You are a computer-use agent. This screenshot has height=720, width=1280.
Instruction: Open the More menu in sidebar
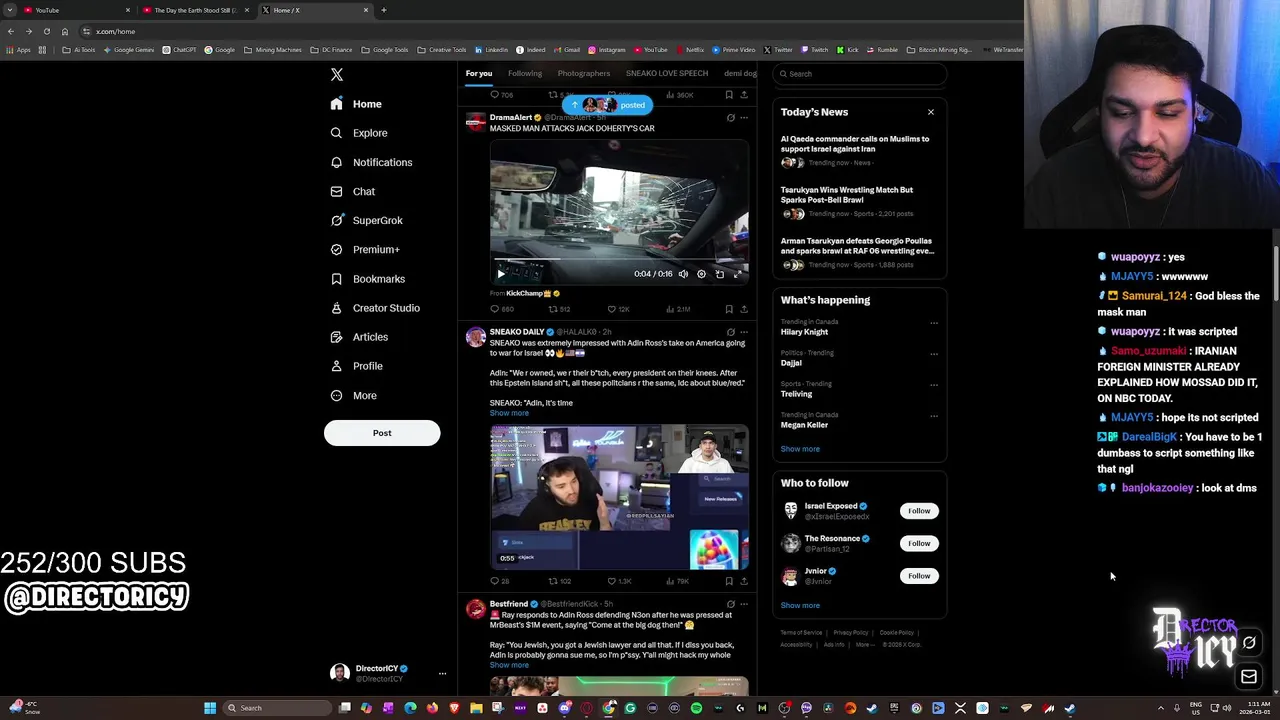point(353,395)
